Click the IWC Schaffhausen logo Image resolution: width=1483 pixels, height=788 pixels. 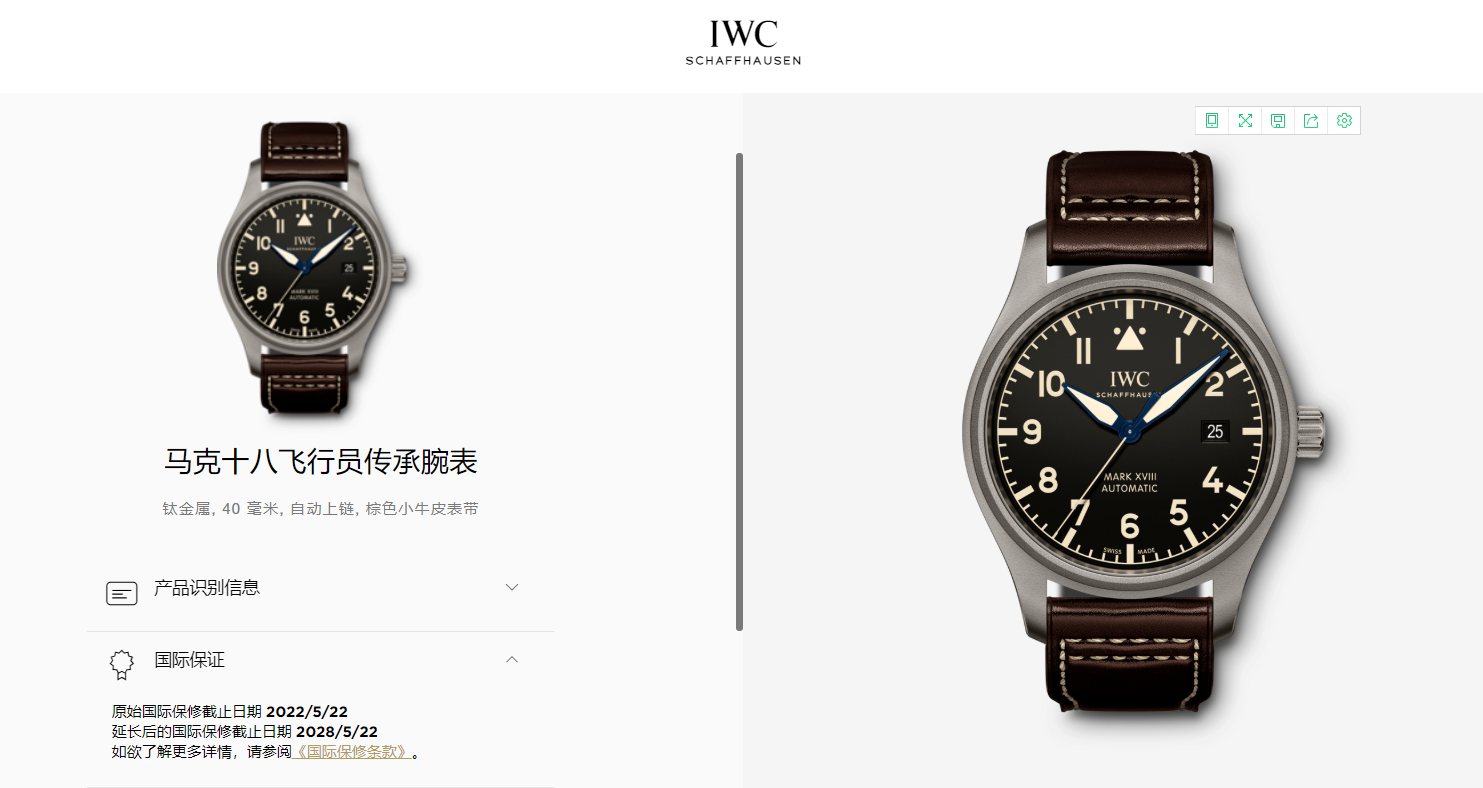pos(743,42)
